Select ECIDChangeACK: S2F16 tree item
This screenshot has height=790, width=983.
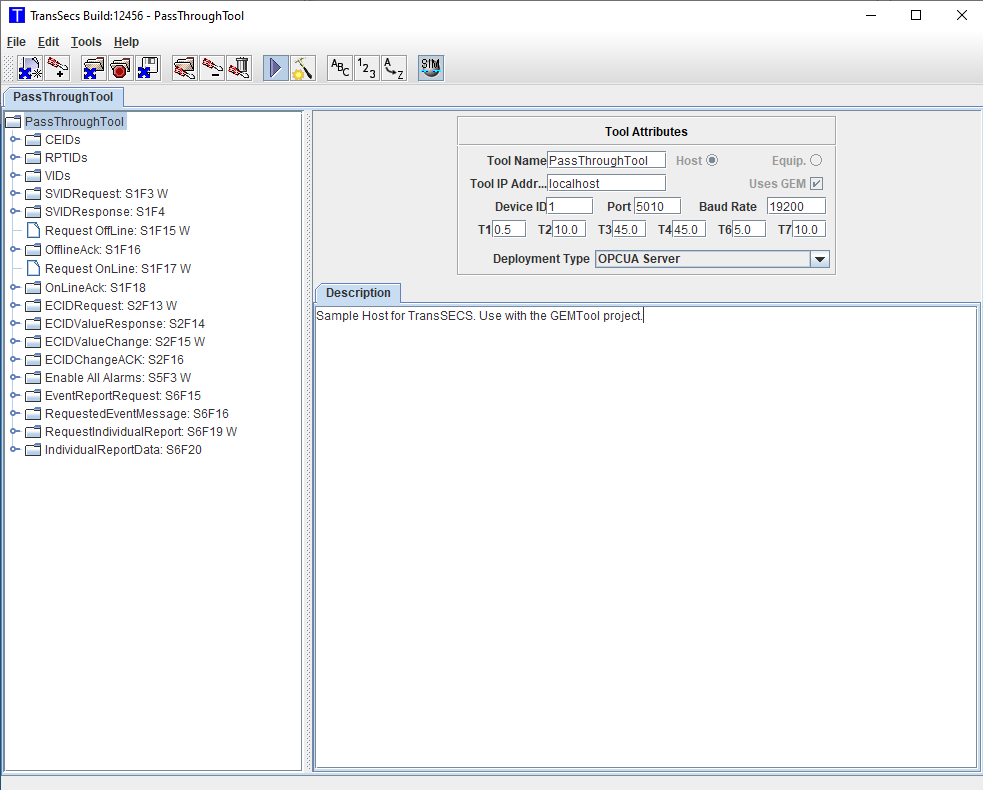(114, 360)
